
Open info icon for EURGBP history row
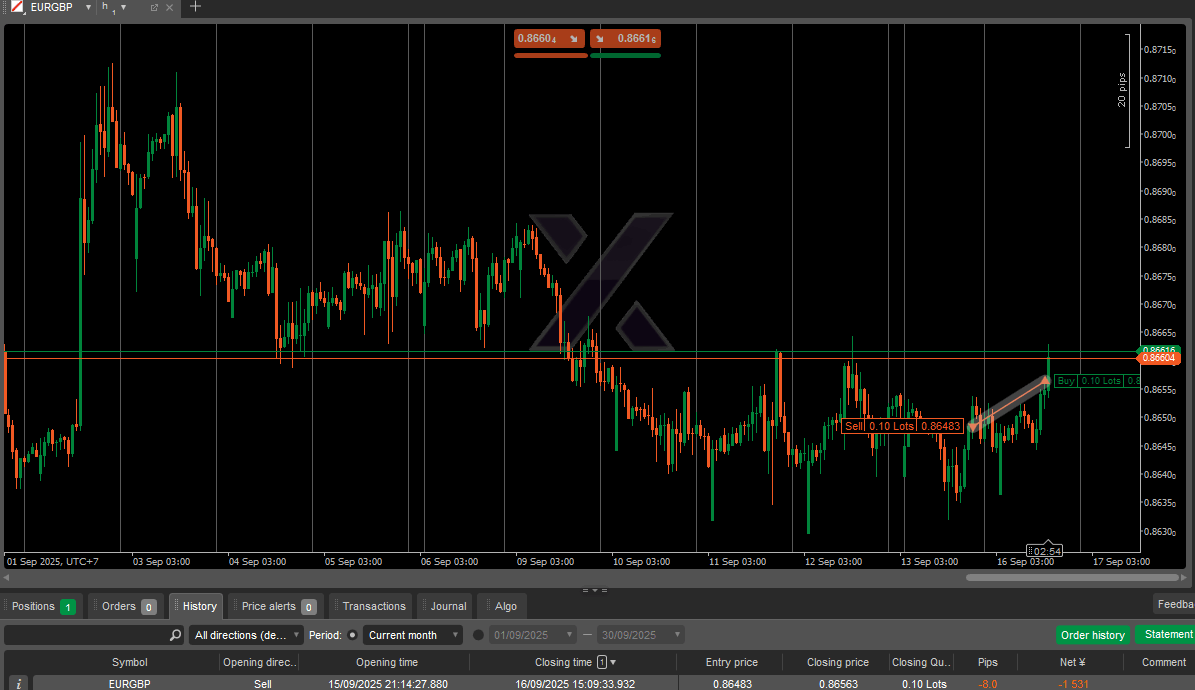18,684
